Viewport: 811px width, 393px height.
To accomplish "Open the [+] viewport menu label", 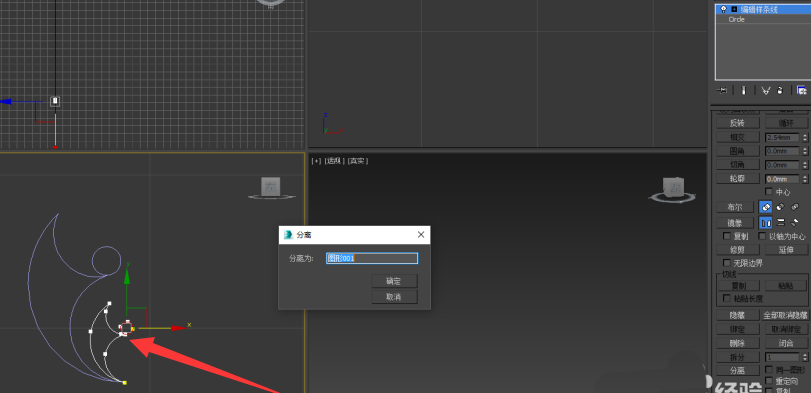I will pyautogui.click(x=316, y=161).
